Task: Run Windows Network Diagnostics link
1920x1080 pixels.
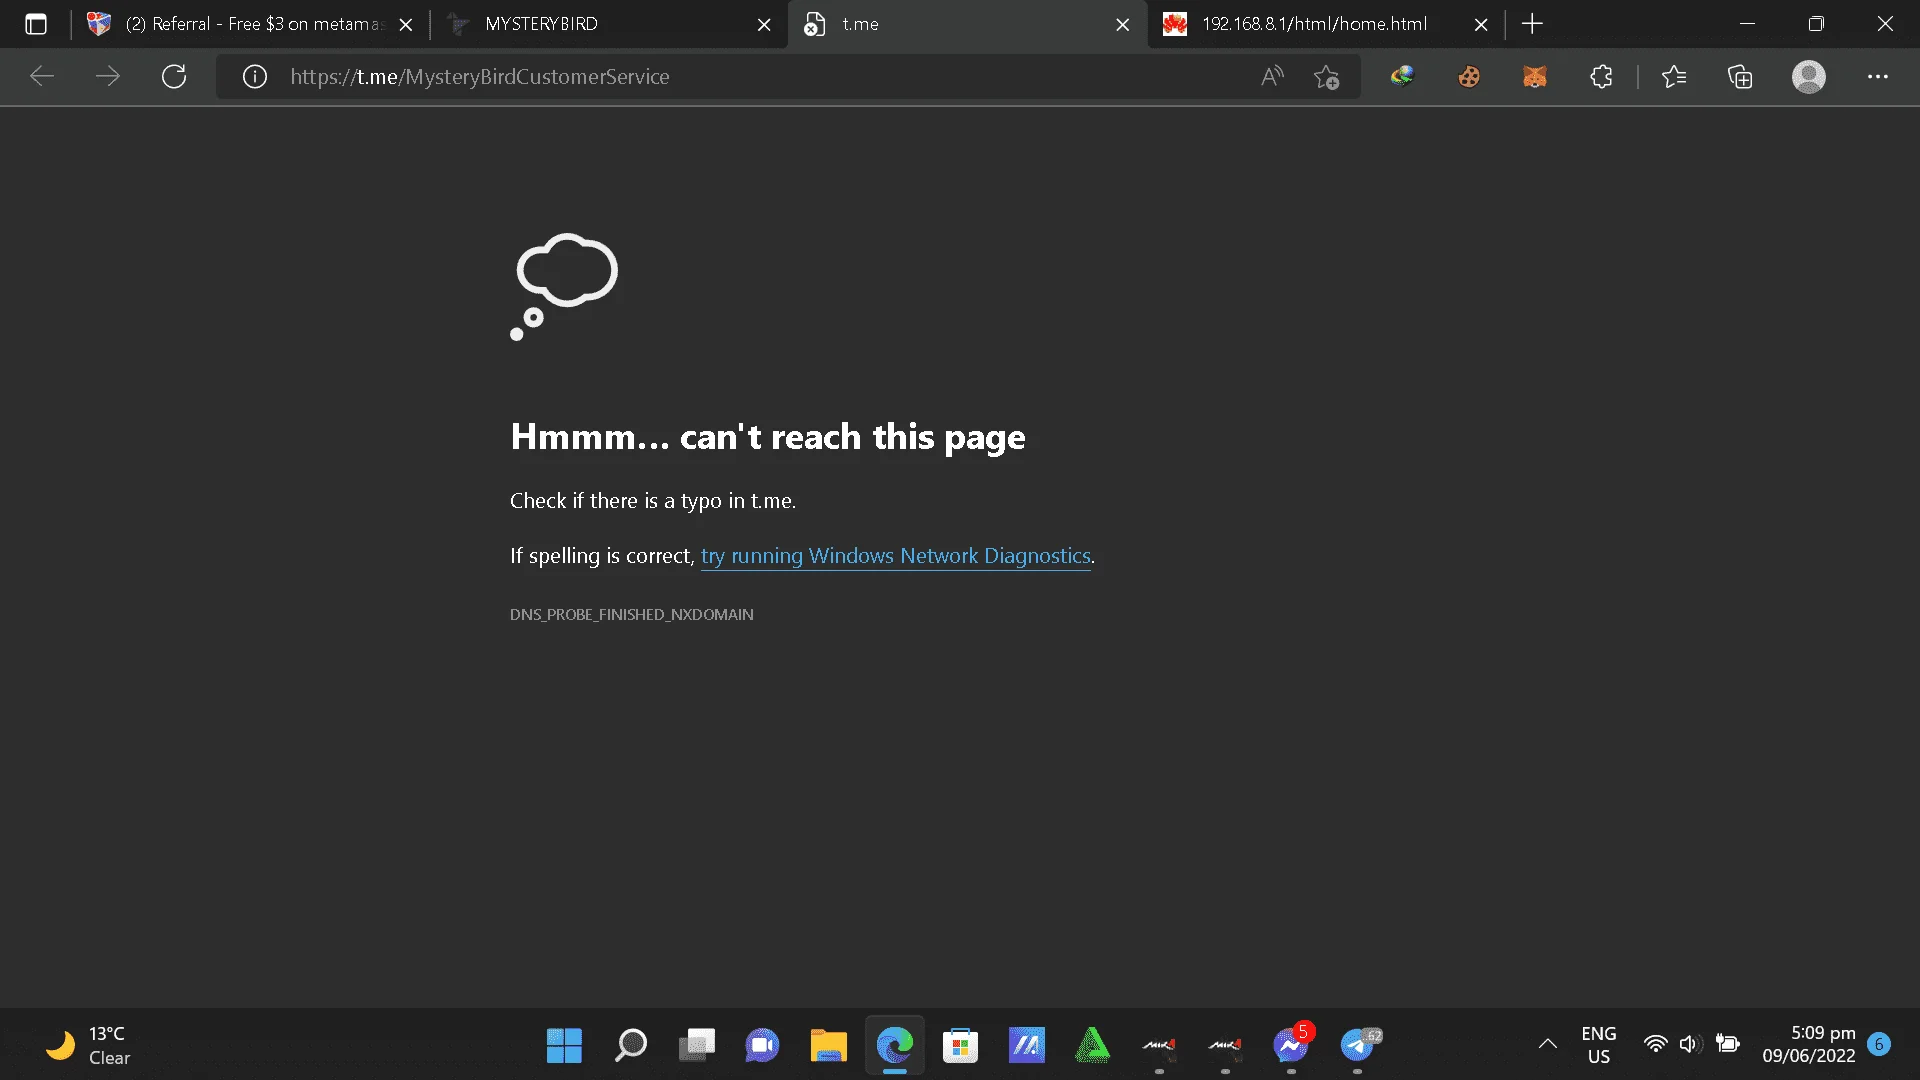Action: 896,556
